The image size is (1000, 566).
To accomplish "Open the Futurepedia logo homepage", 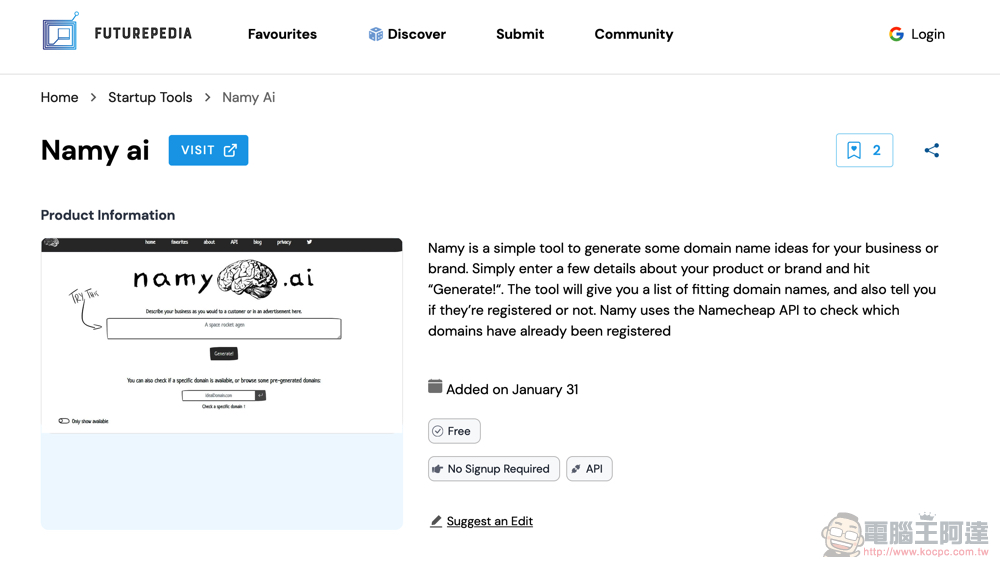I will point(117,32).
